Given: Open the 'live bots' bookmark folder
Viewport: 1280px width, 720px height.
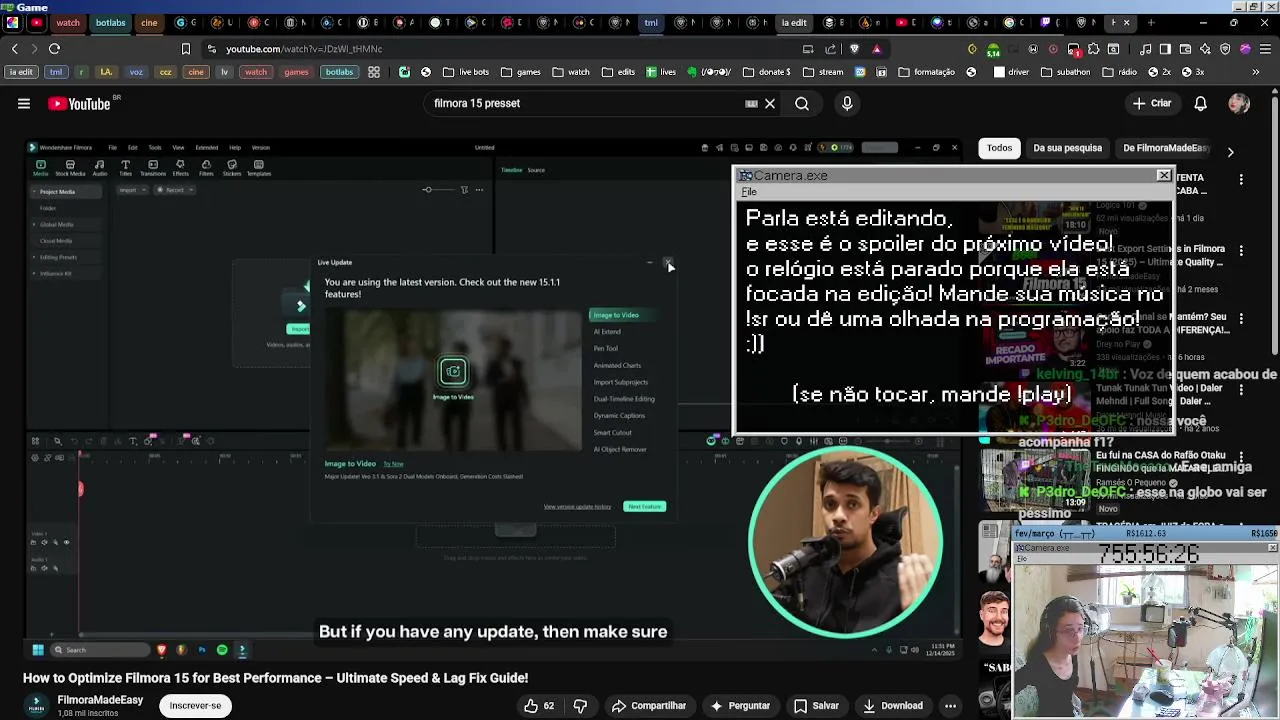Looking at the screenshot, I should tap(465, 72).
